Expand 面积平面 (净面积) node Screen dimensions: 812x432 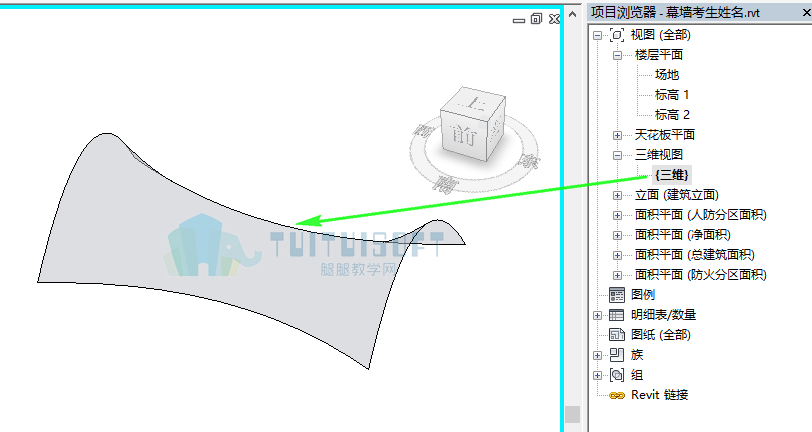(617, 235)
